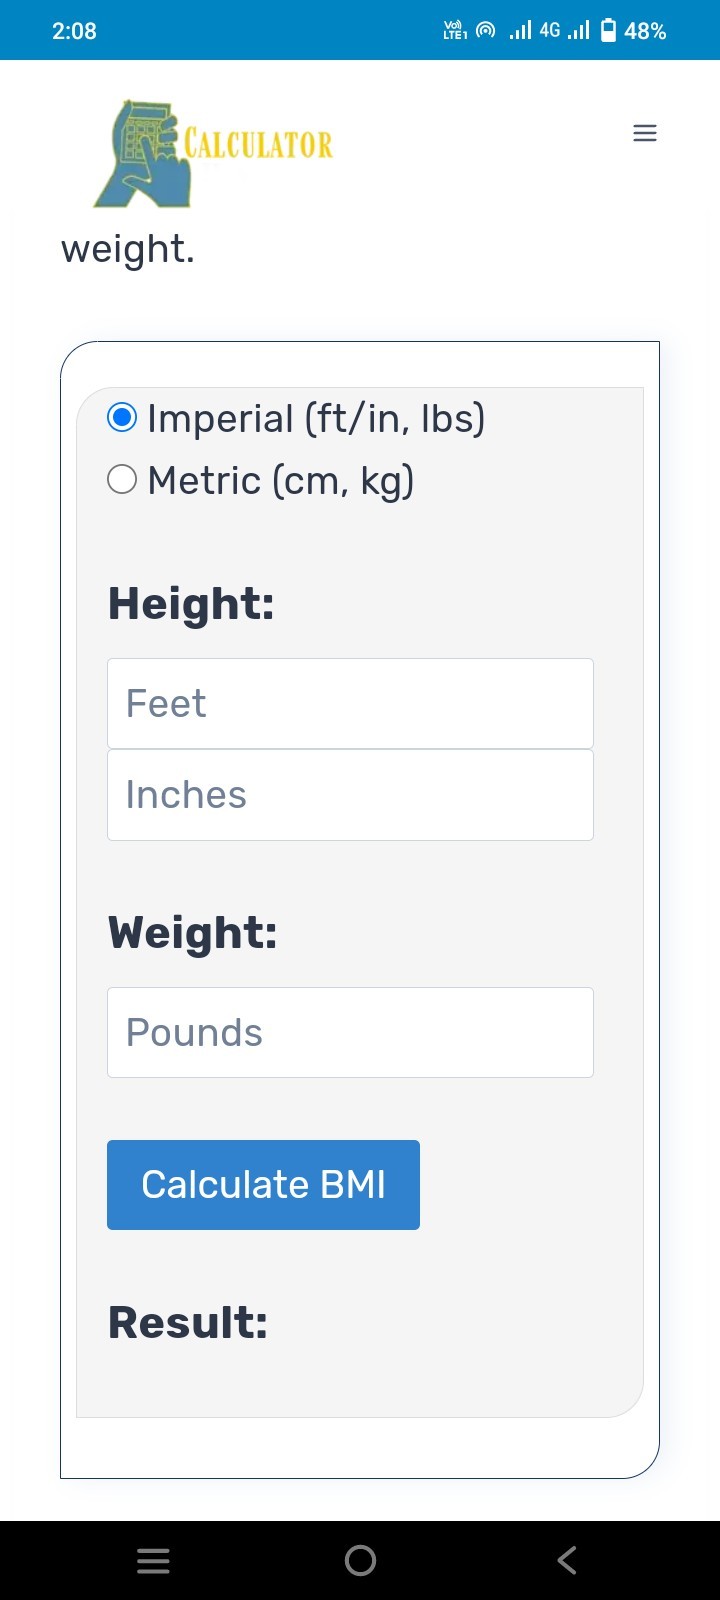The image size is (720, 1600).
Task: Tap the Calculator site logo
Action: click(214, 152)
